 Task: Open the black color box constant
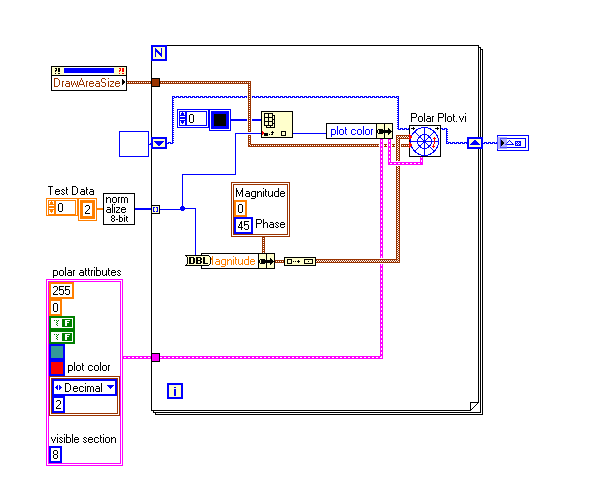(220, 120)
